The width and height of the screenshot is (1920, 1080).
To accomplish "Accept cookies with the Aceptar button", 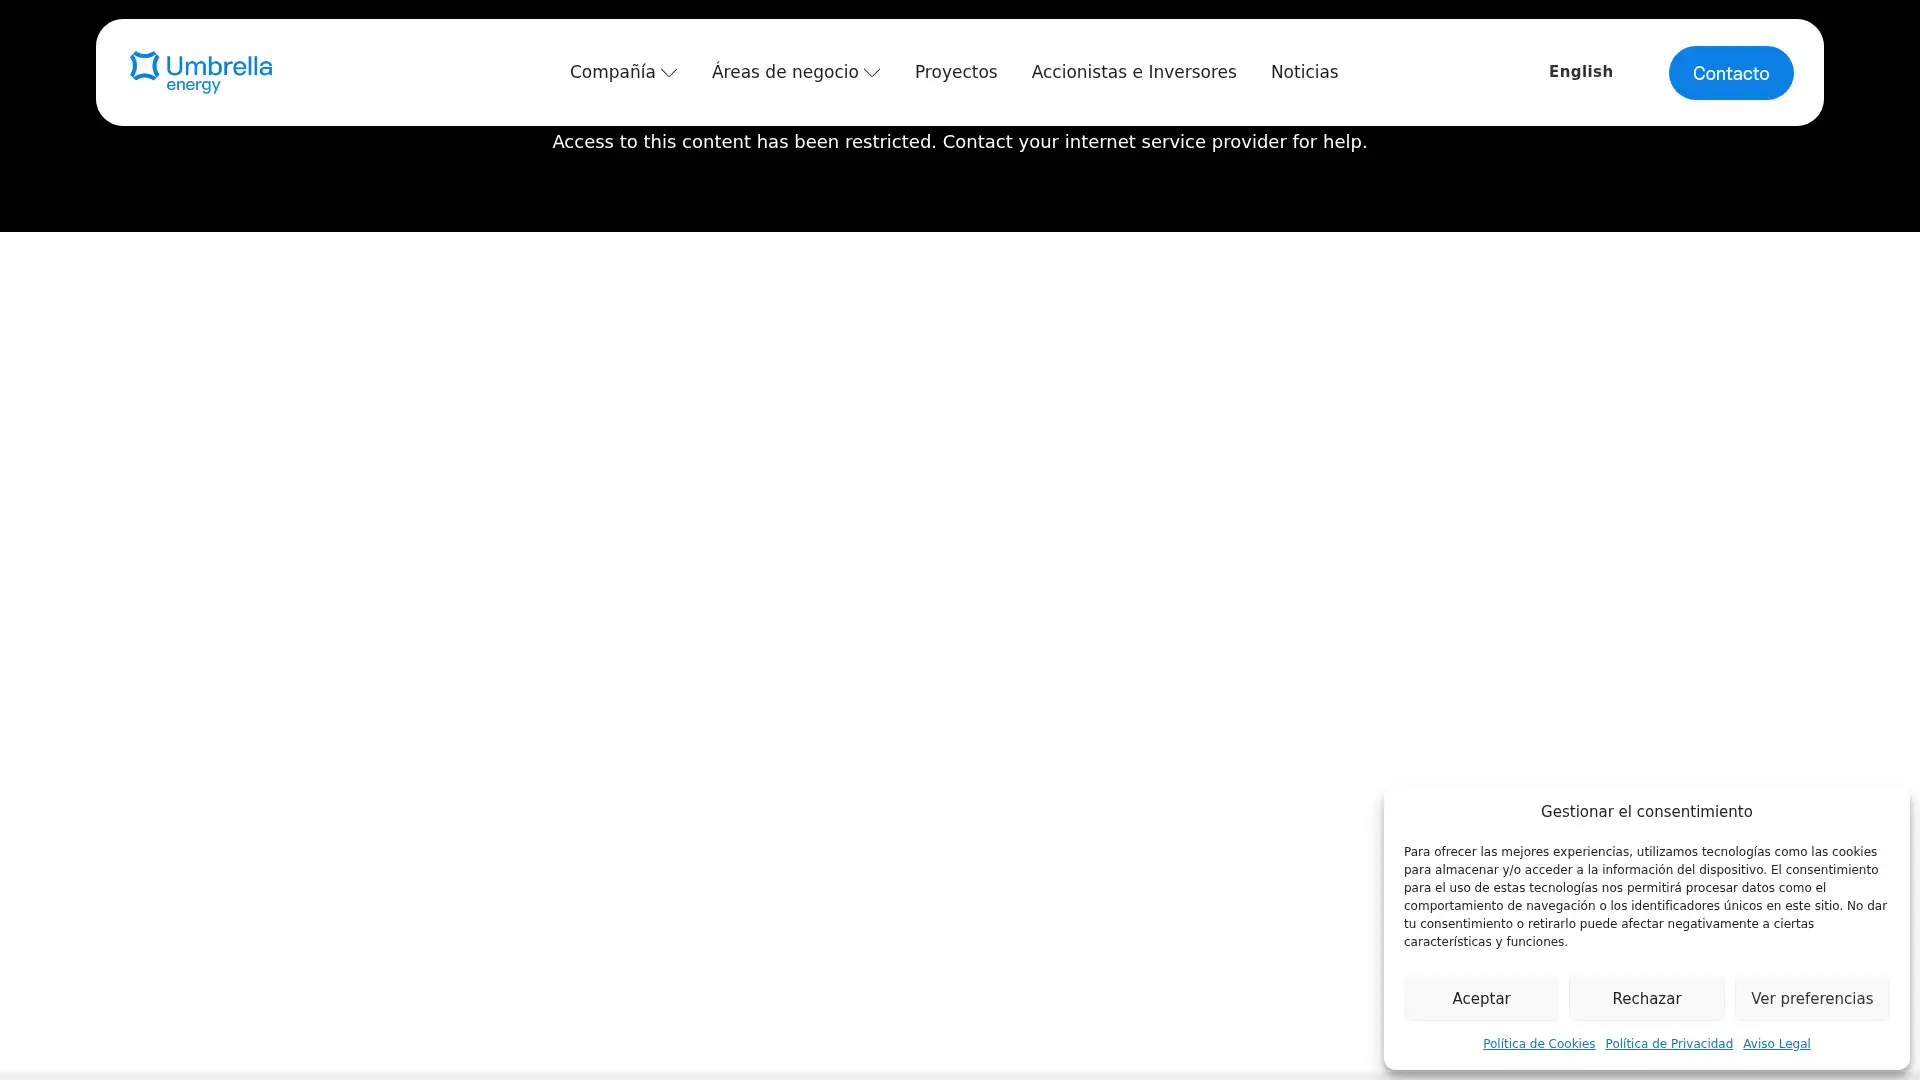I will (x=1481, y=998).
